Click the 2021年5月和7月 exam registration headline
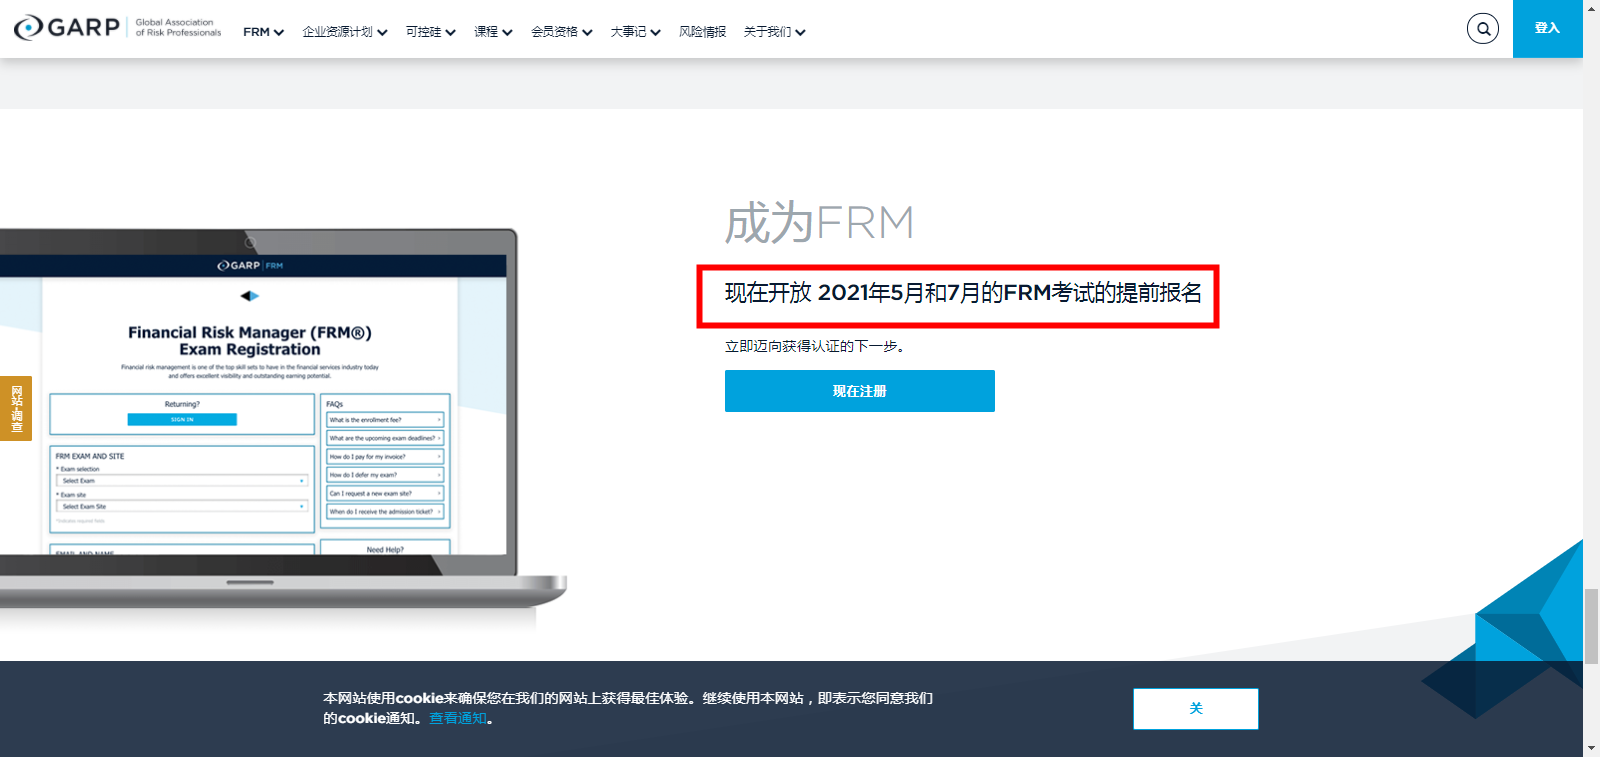 point(963,293)
